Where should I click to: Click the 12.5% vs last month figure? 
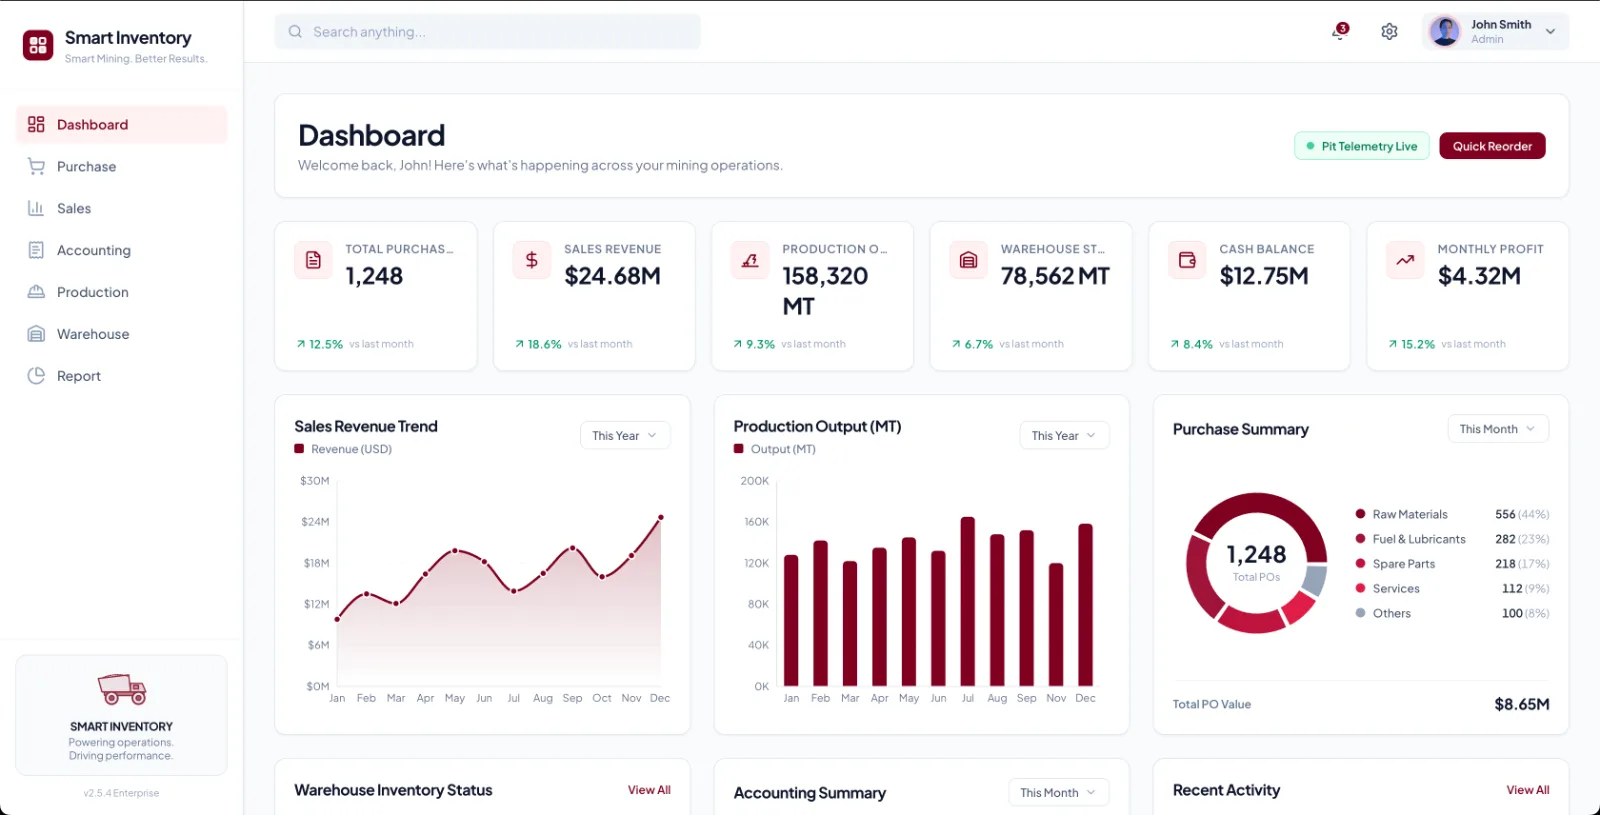(355, 344)
